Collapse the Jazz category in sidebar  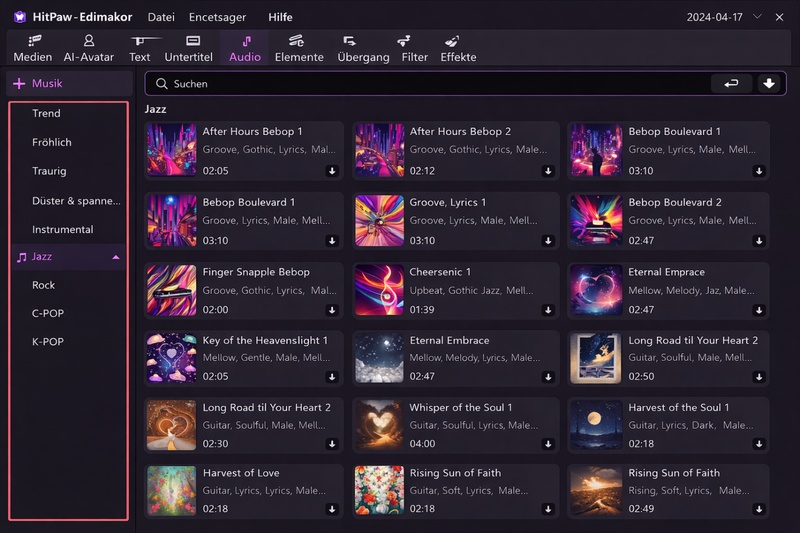(115, 258)
